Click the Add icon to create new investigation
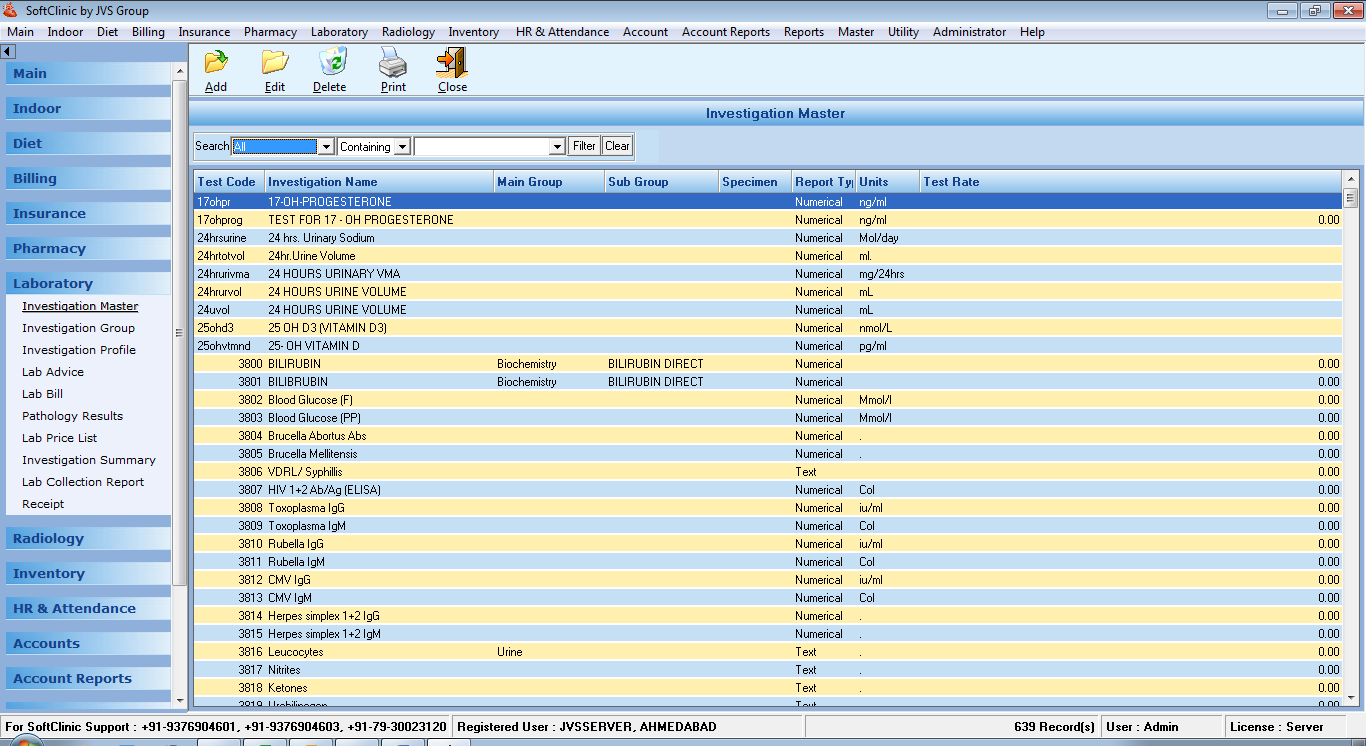The image size is (1366, 746). 215,70
